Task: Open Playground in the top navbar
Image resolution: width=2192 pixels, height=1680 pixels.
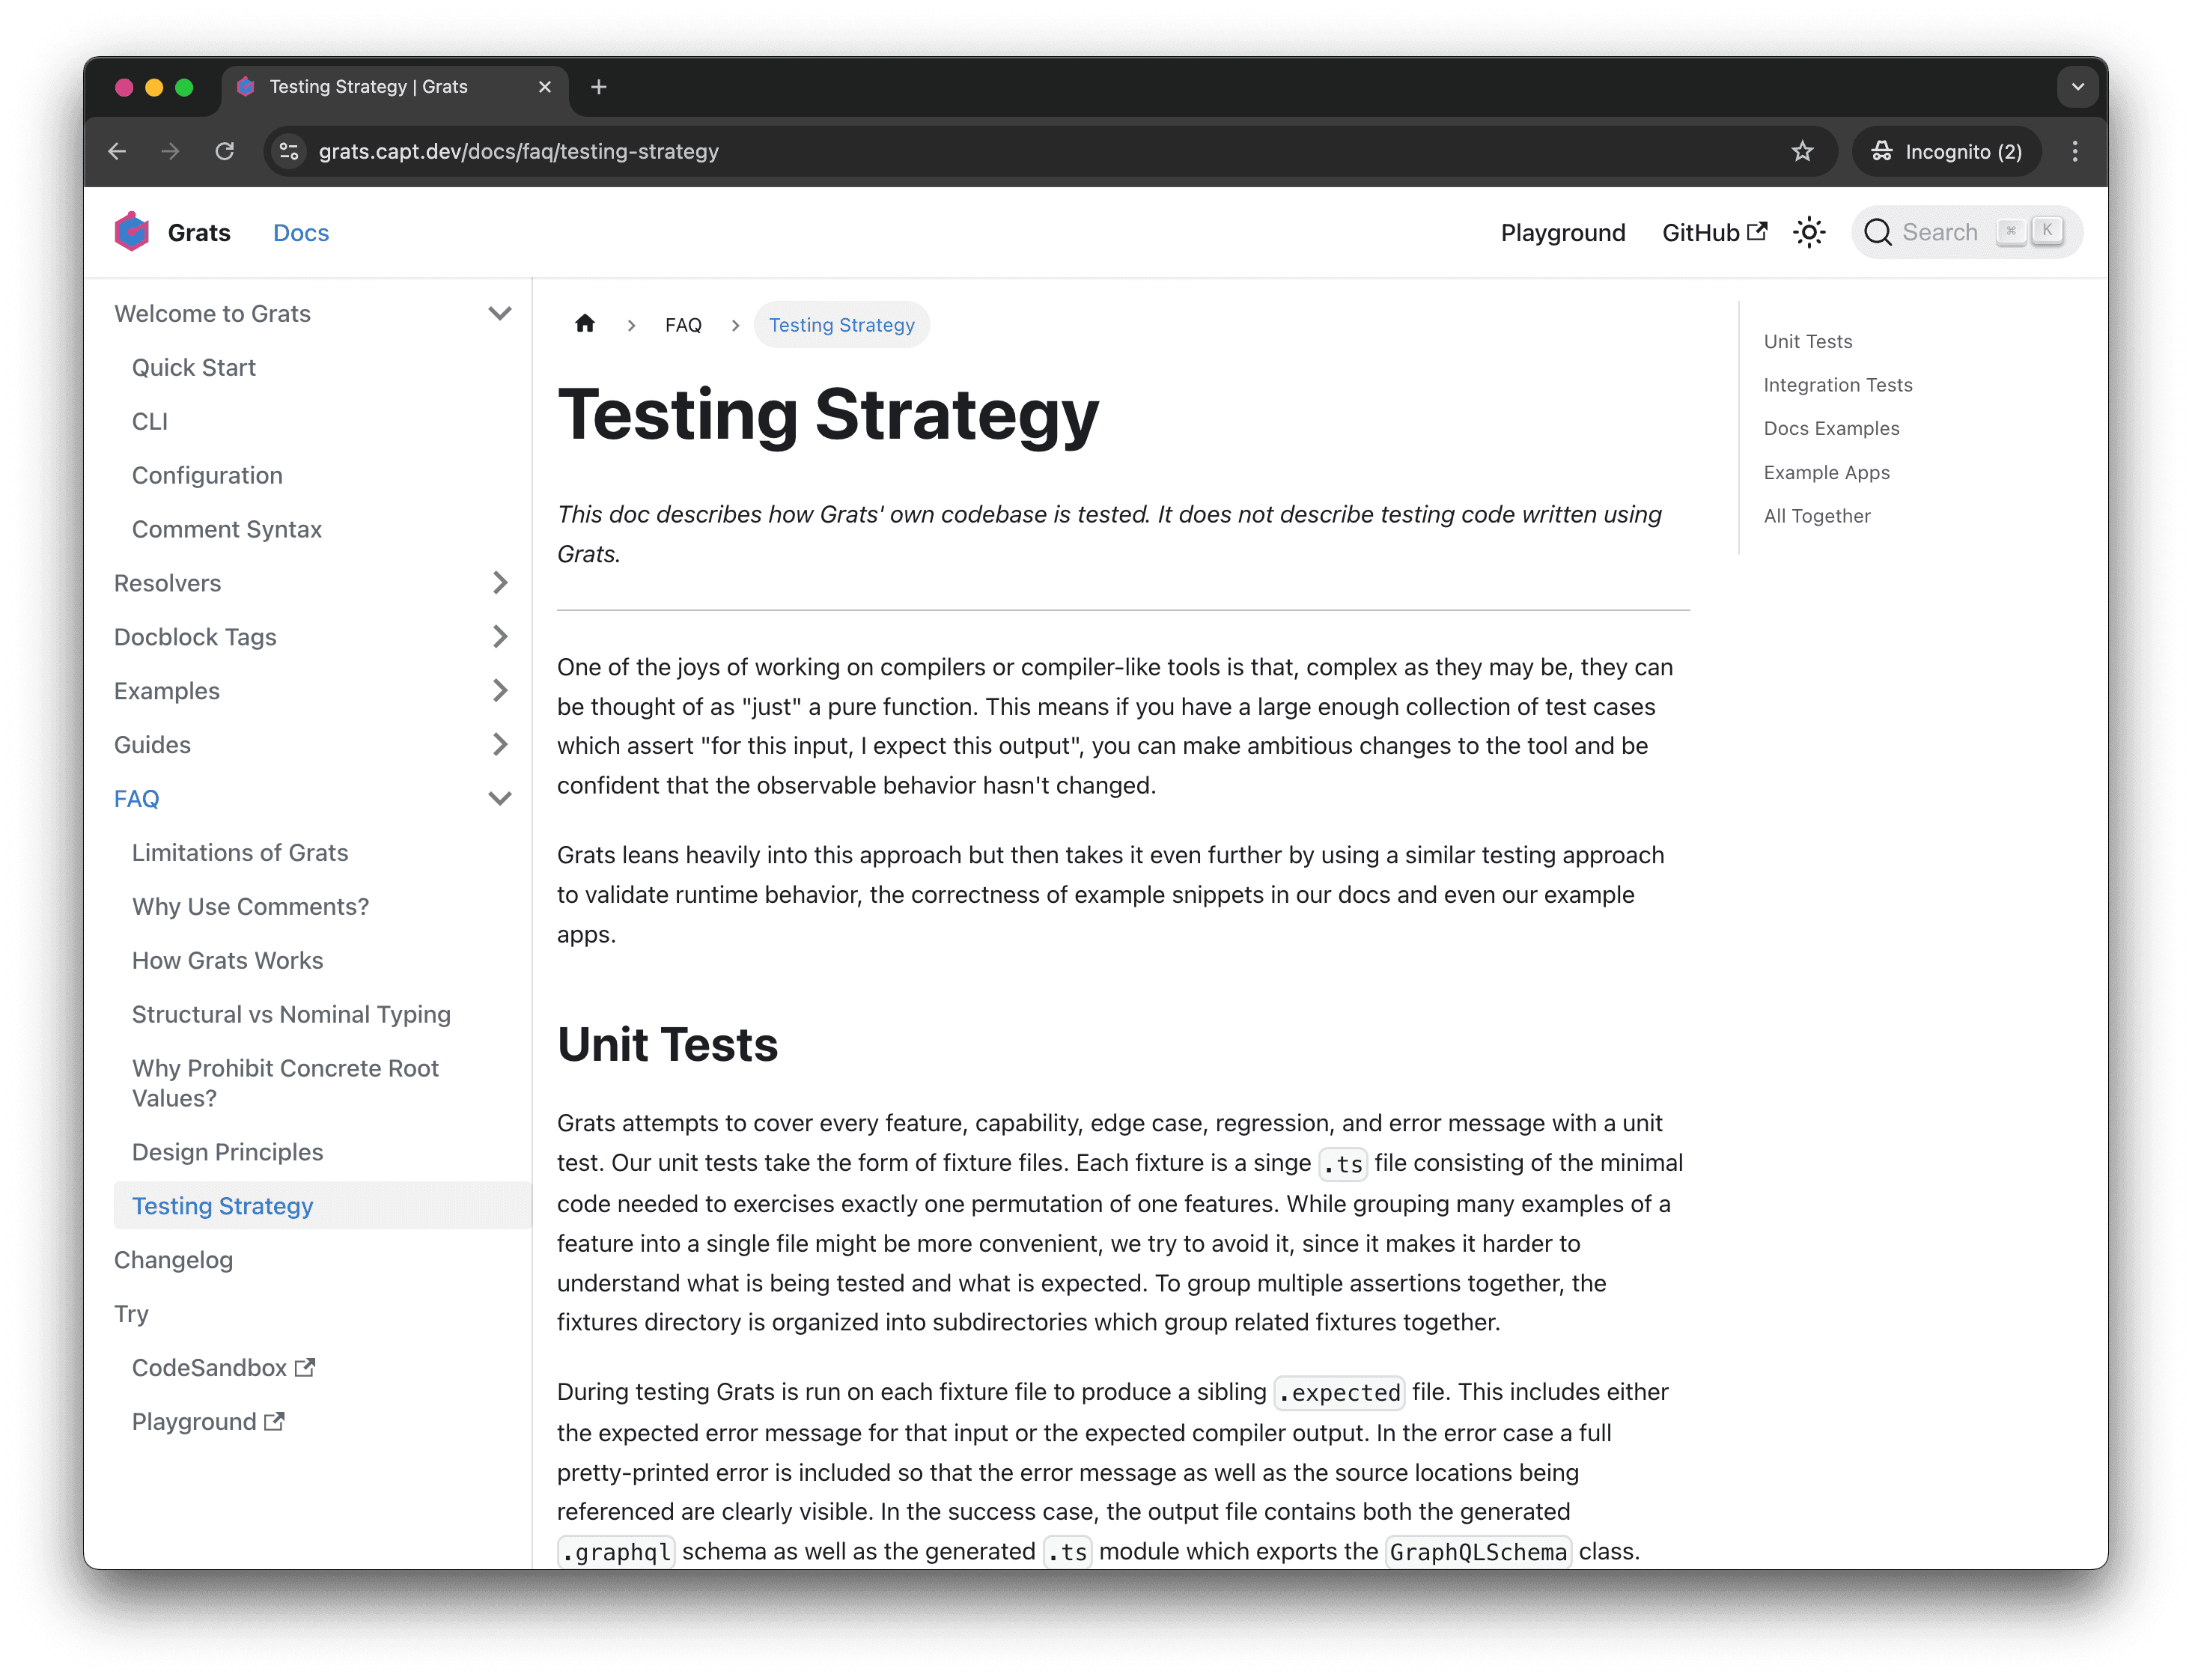Action: click(x=1562, y=233)
